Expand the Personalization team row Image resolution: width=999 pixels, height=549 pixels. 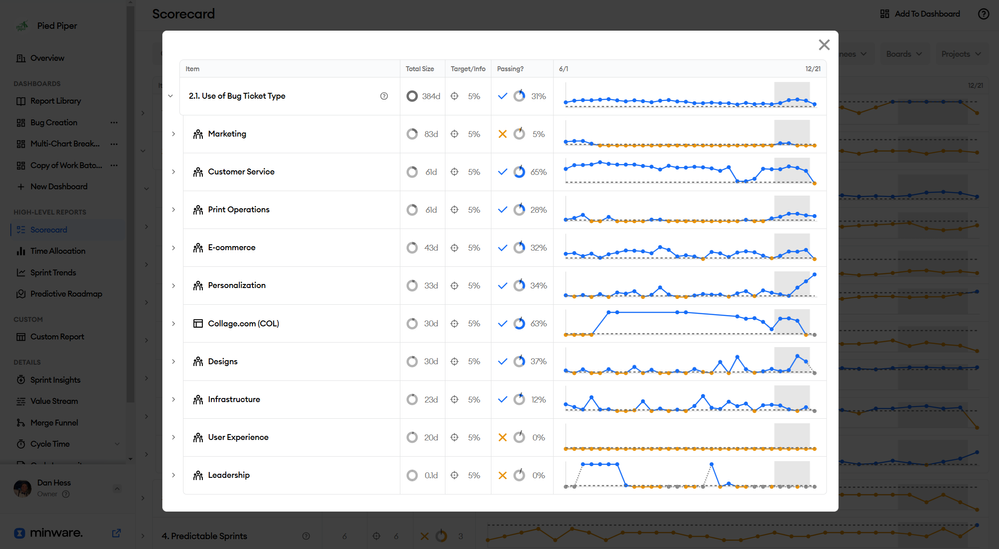coord(173,285)
